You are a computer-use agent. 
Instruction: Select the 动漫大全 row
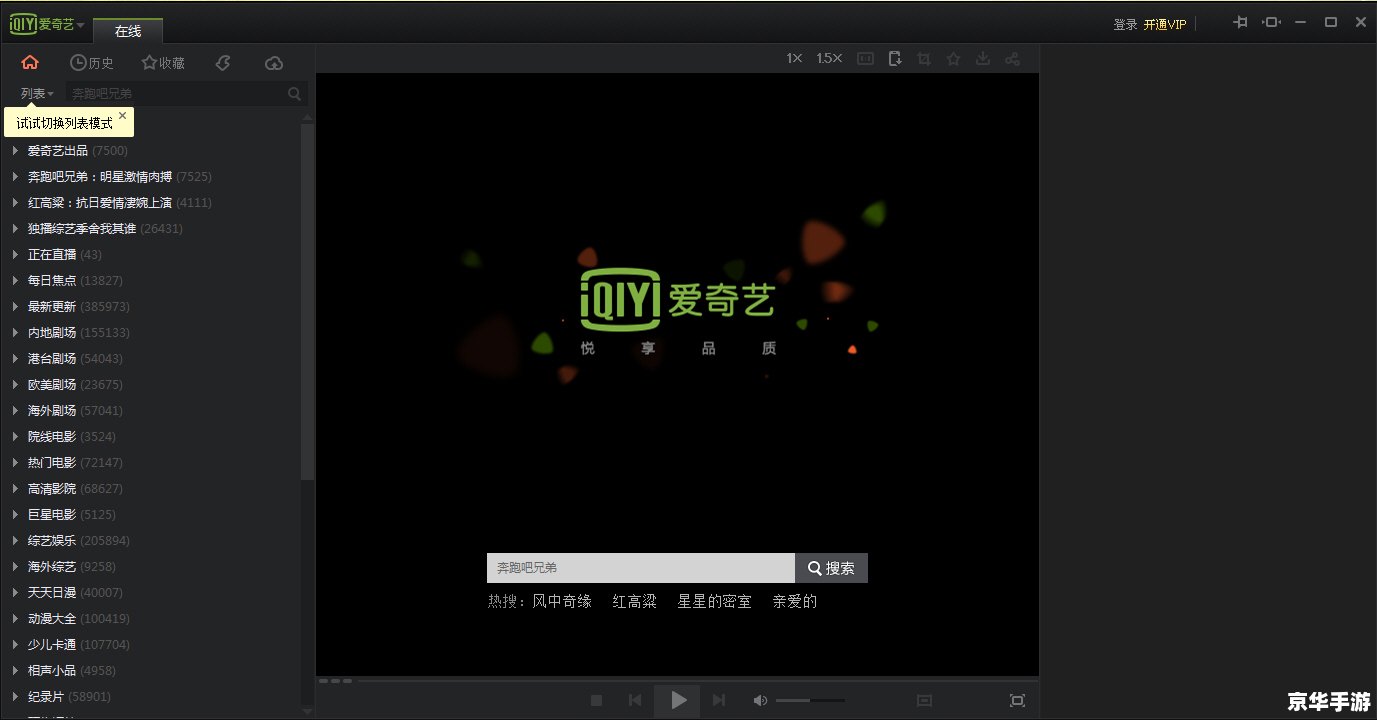150,618
